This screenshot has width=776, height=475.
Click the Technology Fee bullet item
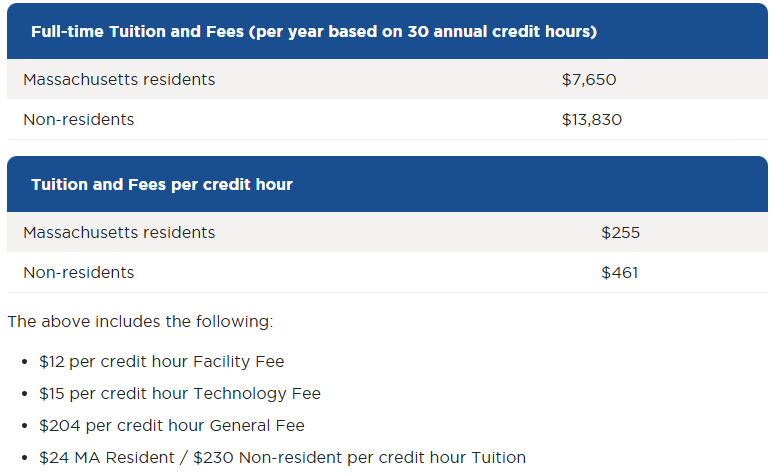(x=180, y=394)
